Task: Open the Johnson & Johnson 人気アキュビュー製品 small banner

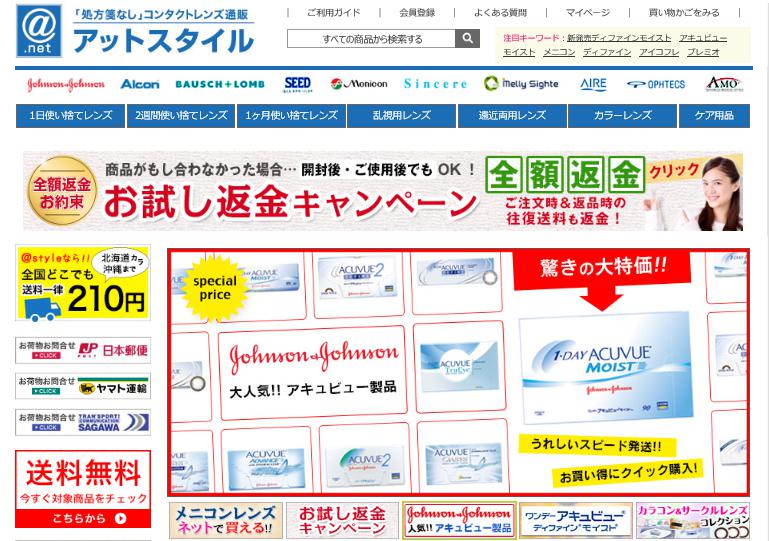Action: (459, 520)
